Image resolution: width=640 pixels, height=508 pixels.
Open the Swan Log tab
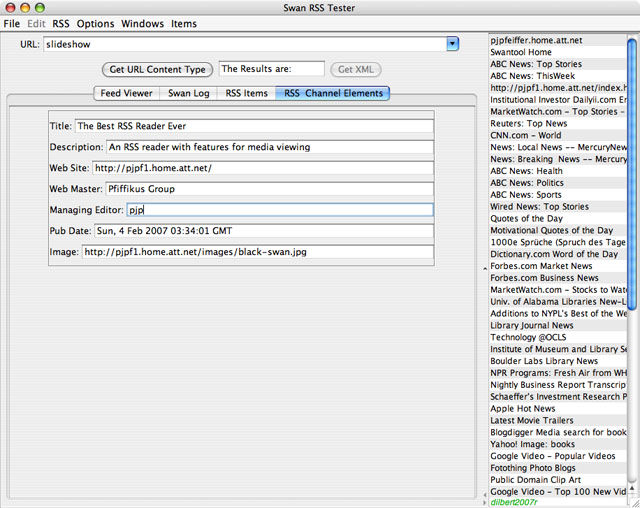[187, 93]
